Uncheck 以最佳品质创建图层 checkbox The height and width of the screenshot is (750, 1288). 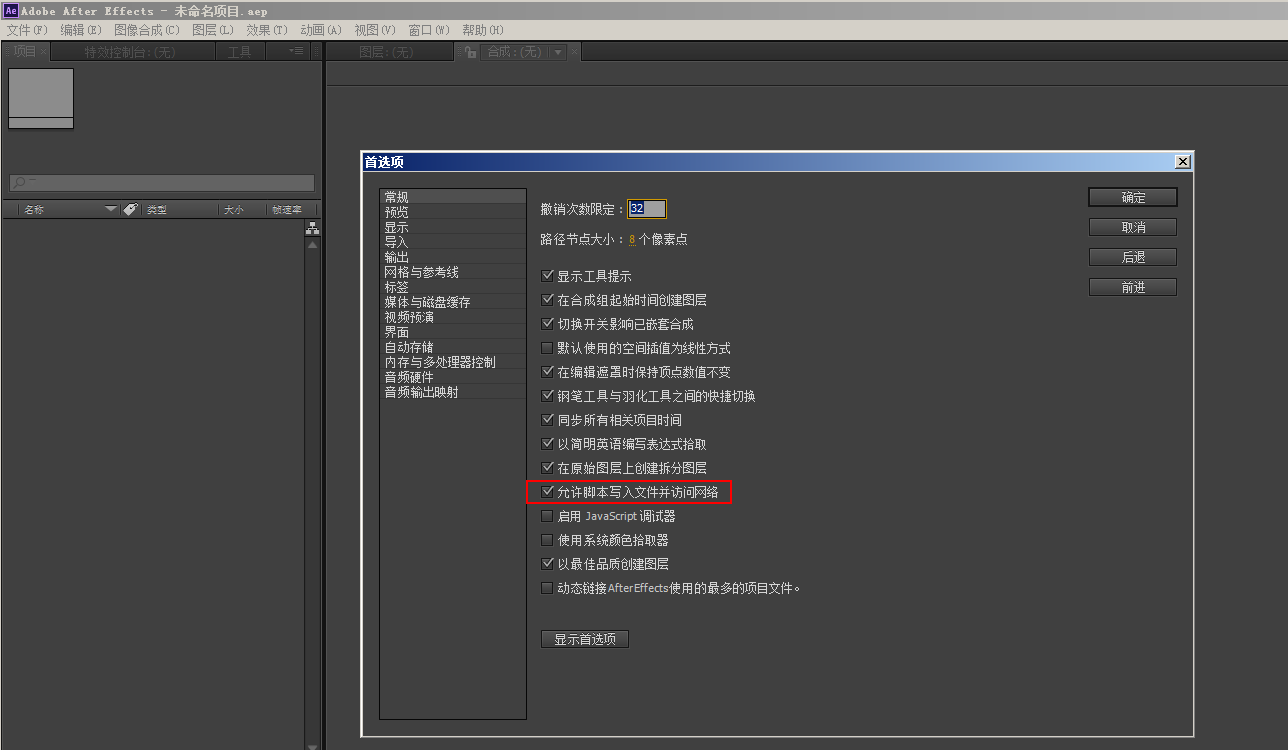pos(547,564)
